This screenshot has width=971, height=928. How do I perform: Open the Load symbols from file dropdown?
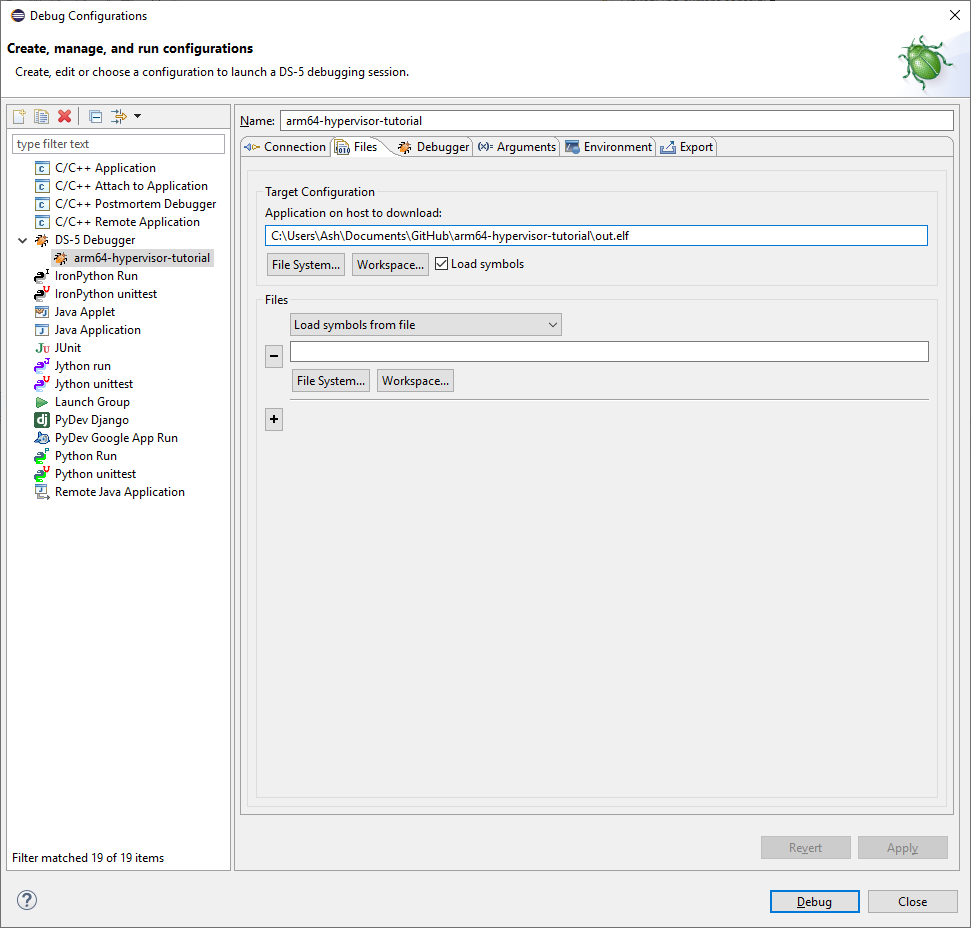click(426, 325)
